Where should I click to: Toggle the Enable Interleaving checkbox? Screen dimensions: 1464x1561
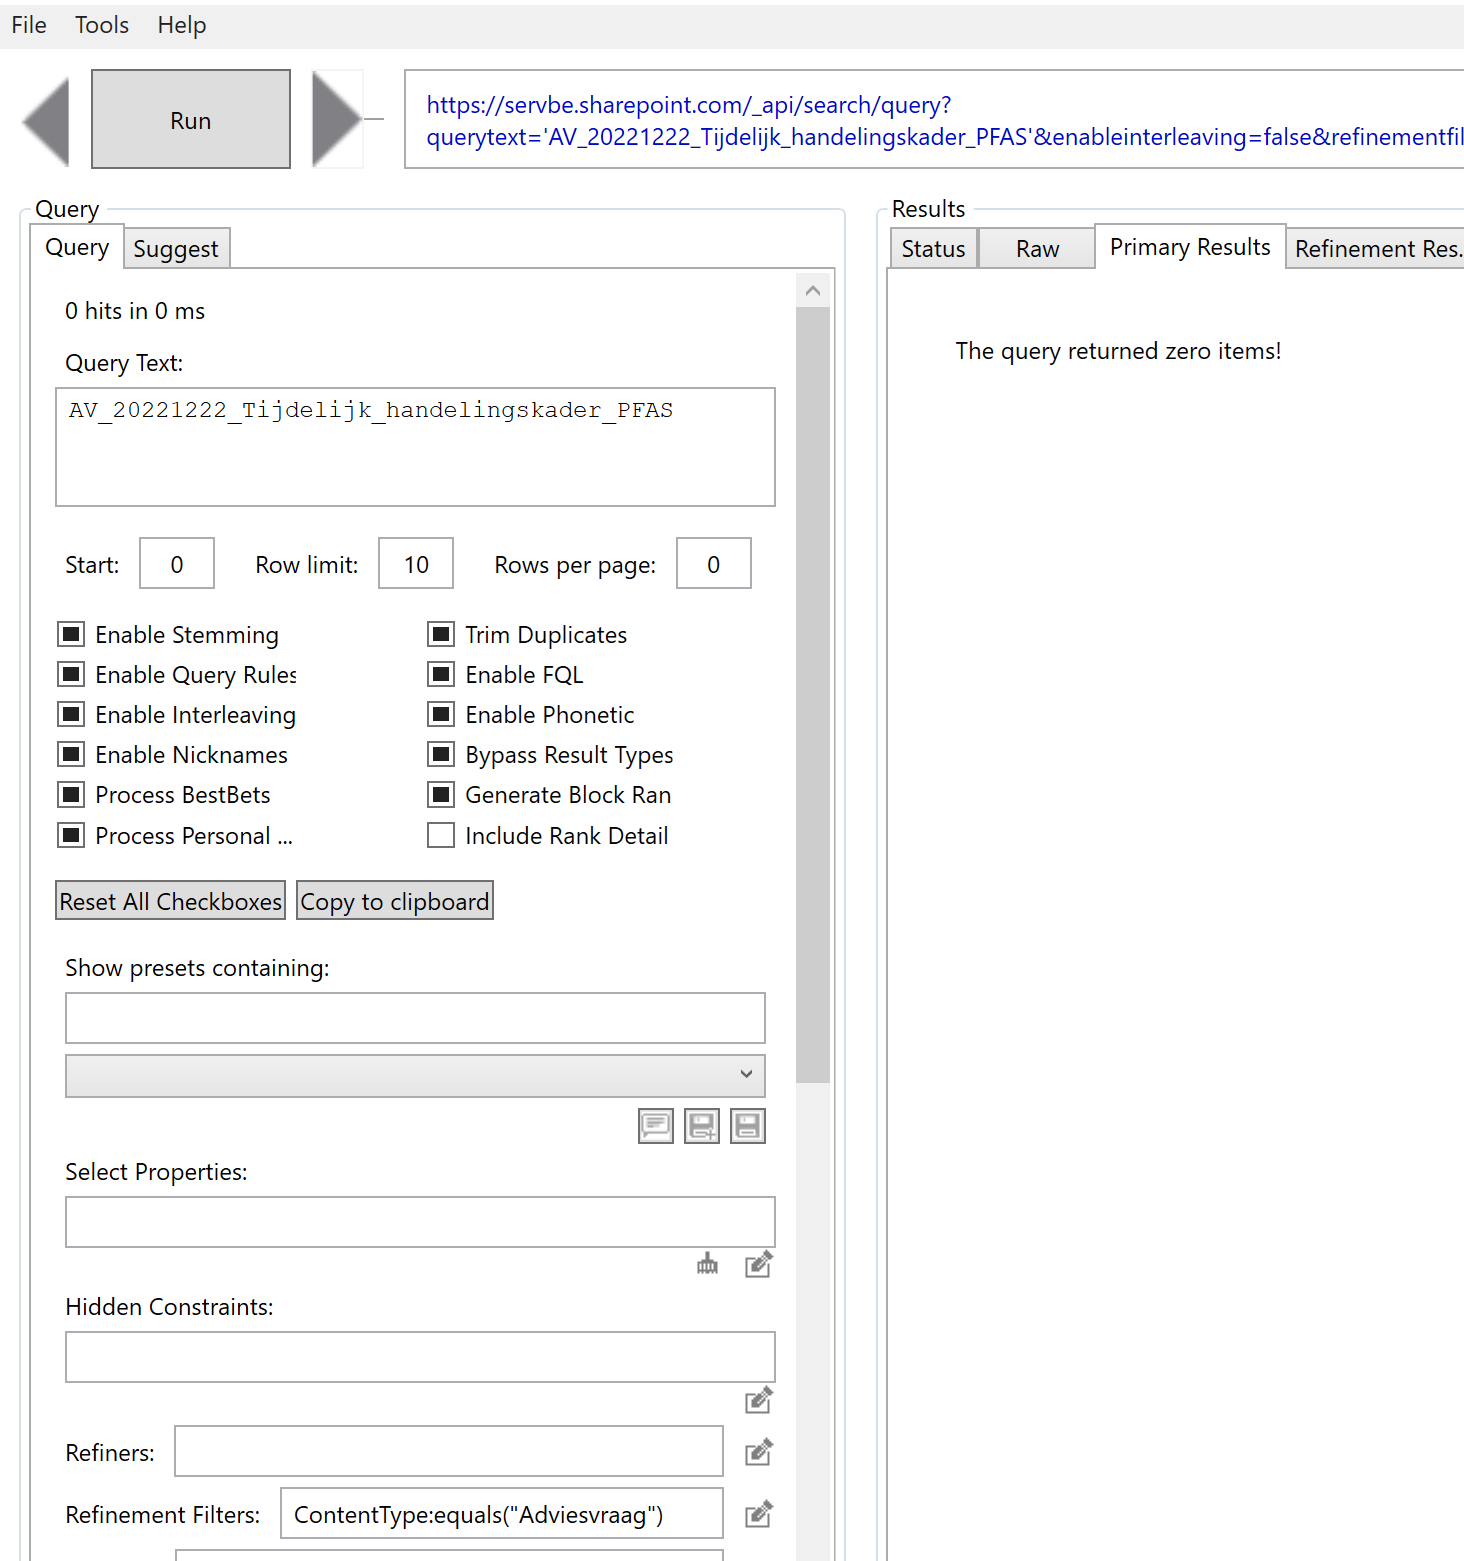[x=71, y=714]
